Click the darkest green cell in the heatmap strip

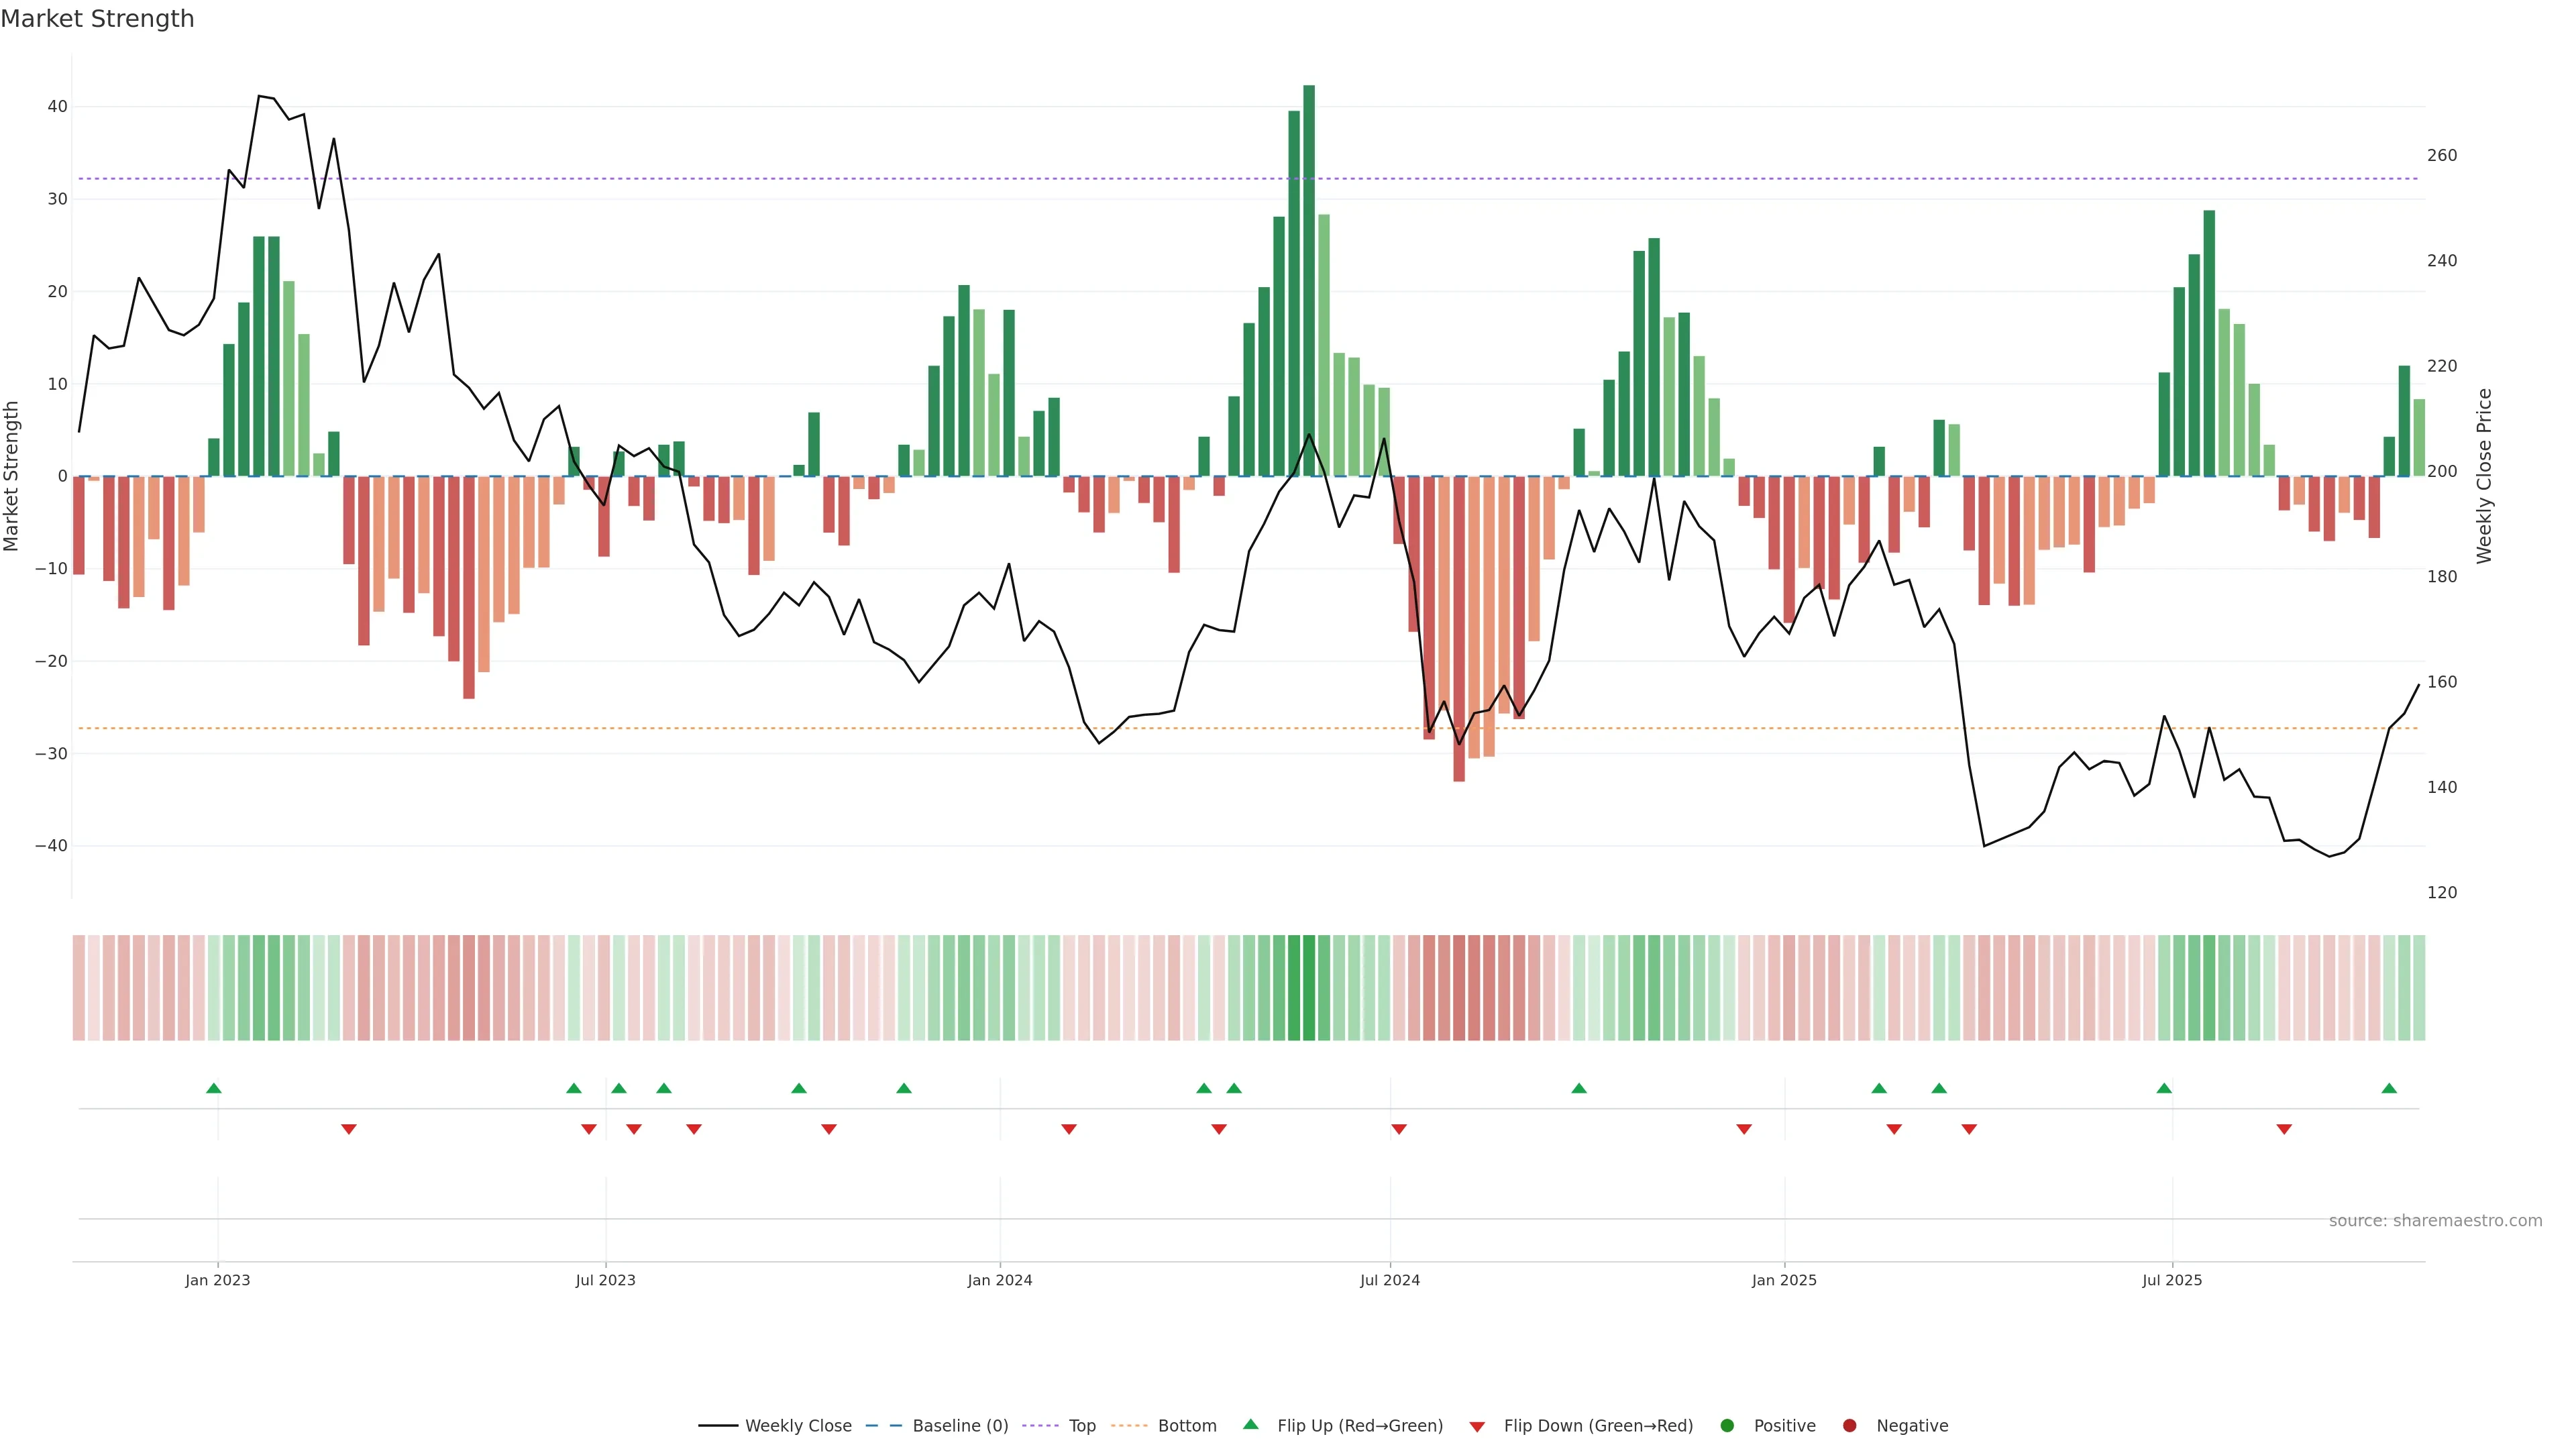click(x=1309, y=987)
